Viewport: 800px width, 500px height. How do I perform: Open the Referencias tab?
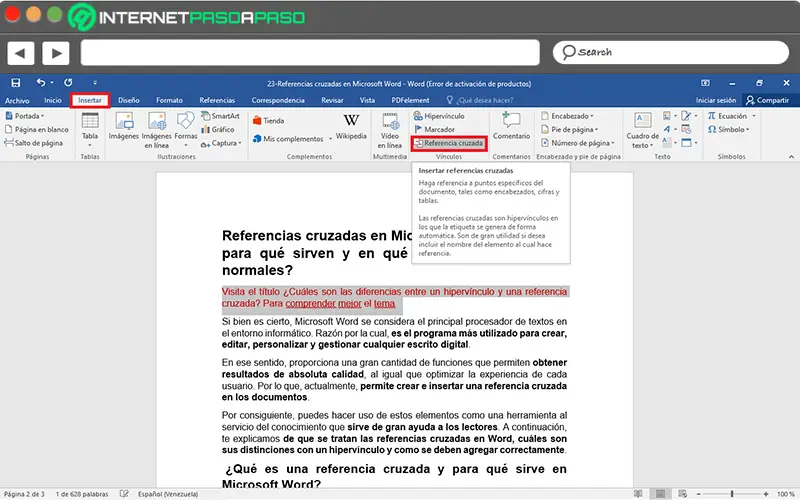pos(217,101)
